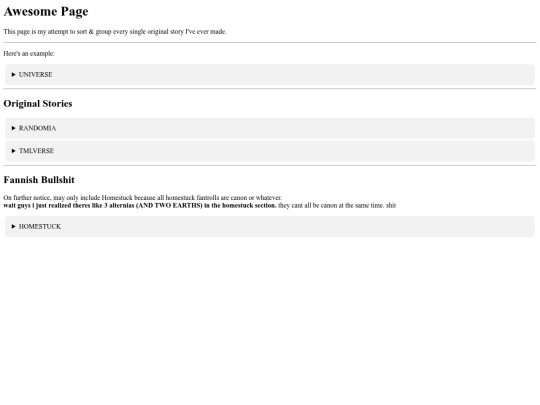Click the 'Here's an example:' text
This screenshot has height=405, width=540.
point(29,54)
